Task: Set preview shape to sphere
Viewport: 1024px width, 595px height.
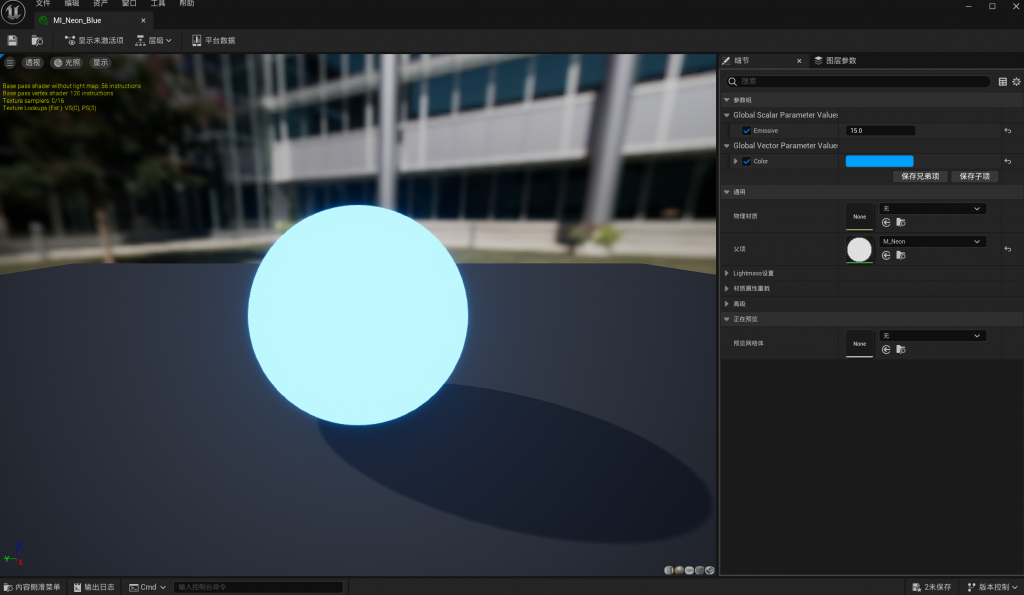Action: coord(679,570)
